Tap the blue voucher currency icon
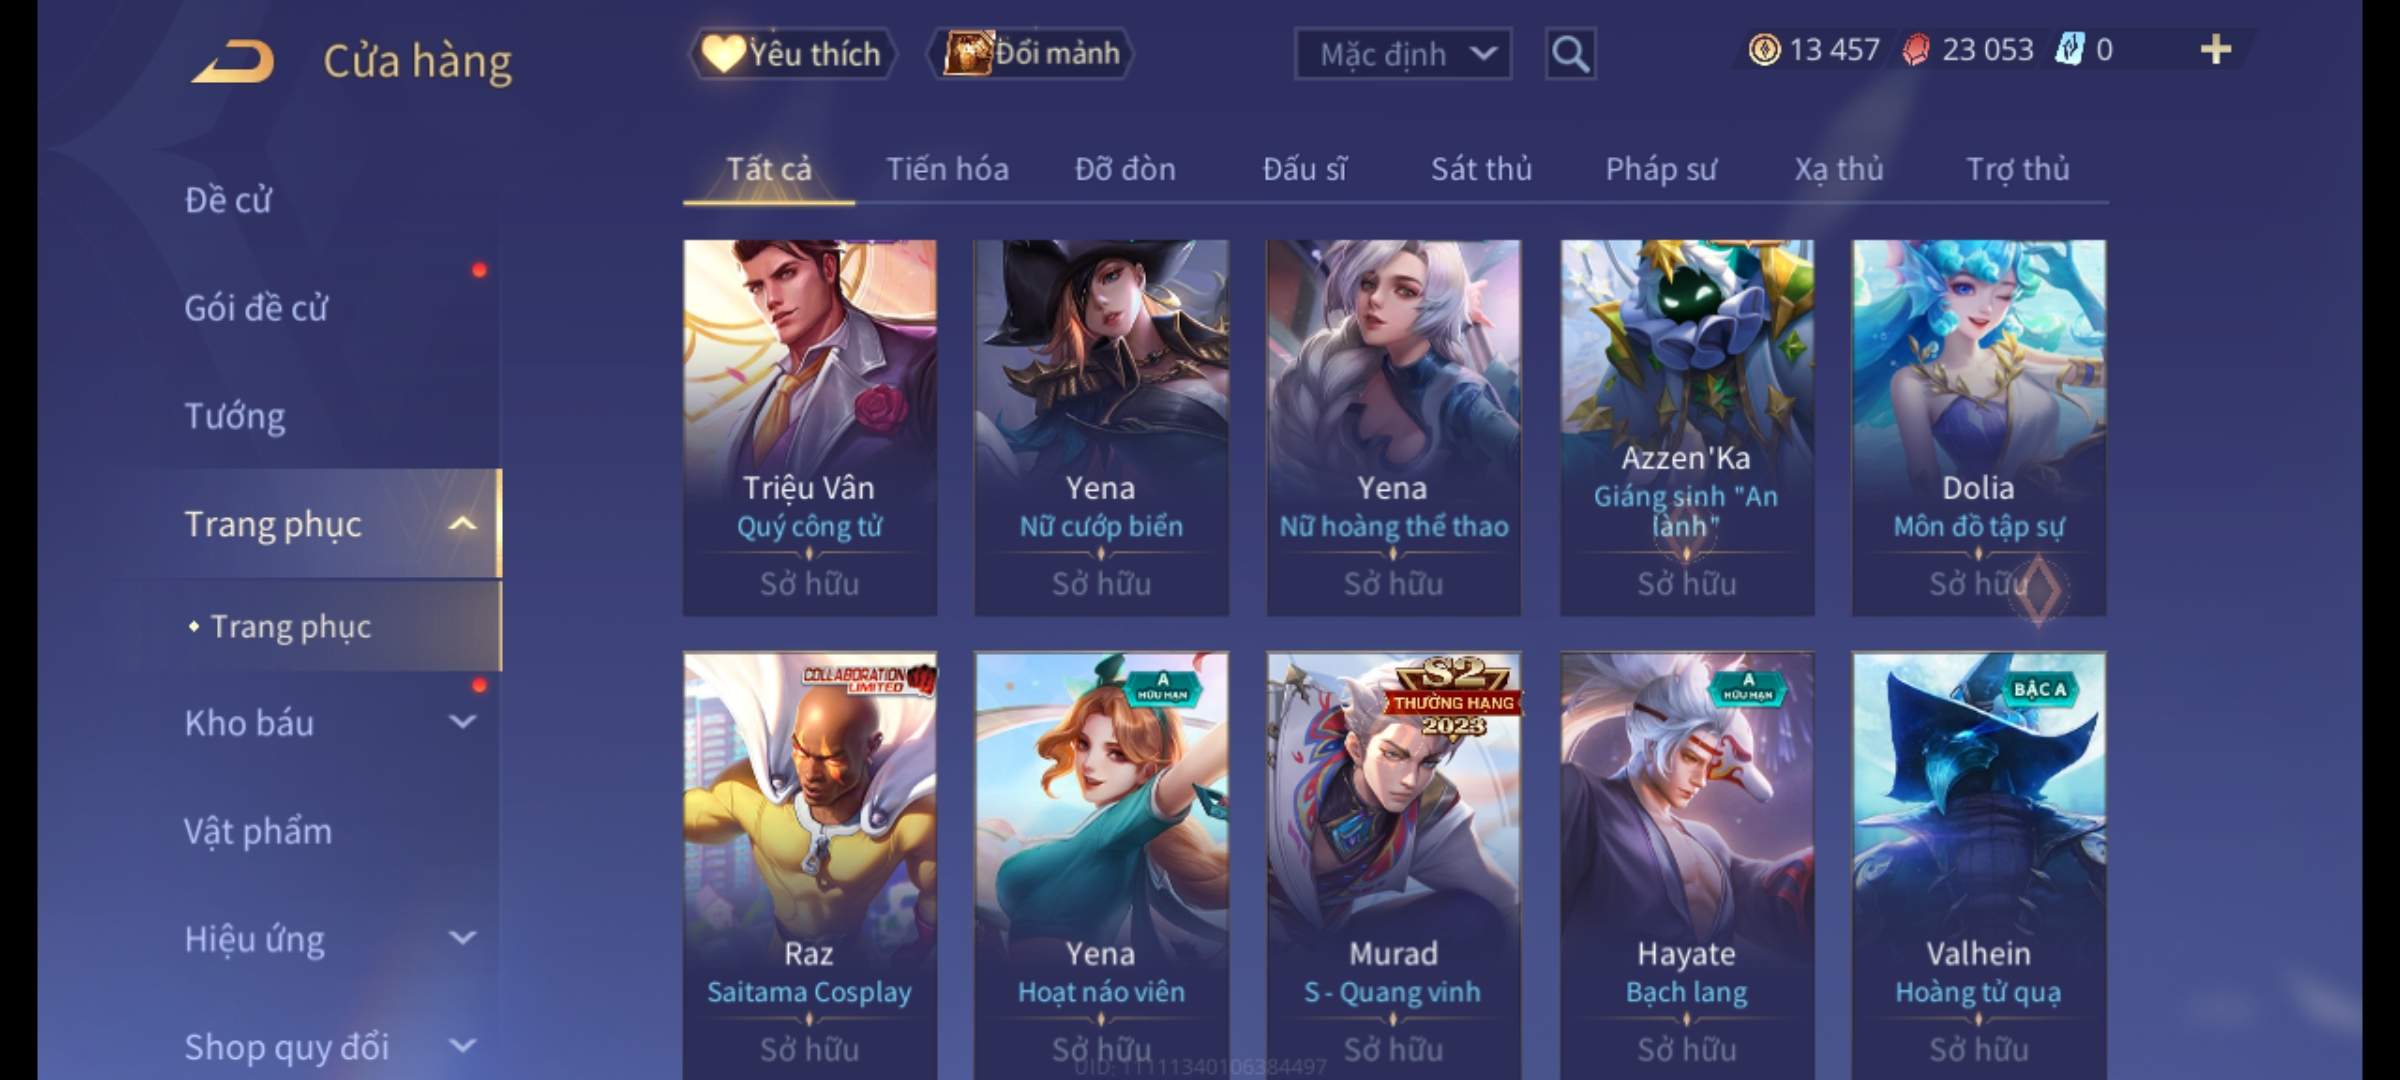The width and height of the screenshot is (2400, 1080). (x=2069, y=49)
